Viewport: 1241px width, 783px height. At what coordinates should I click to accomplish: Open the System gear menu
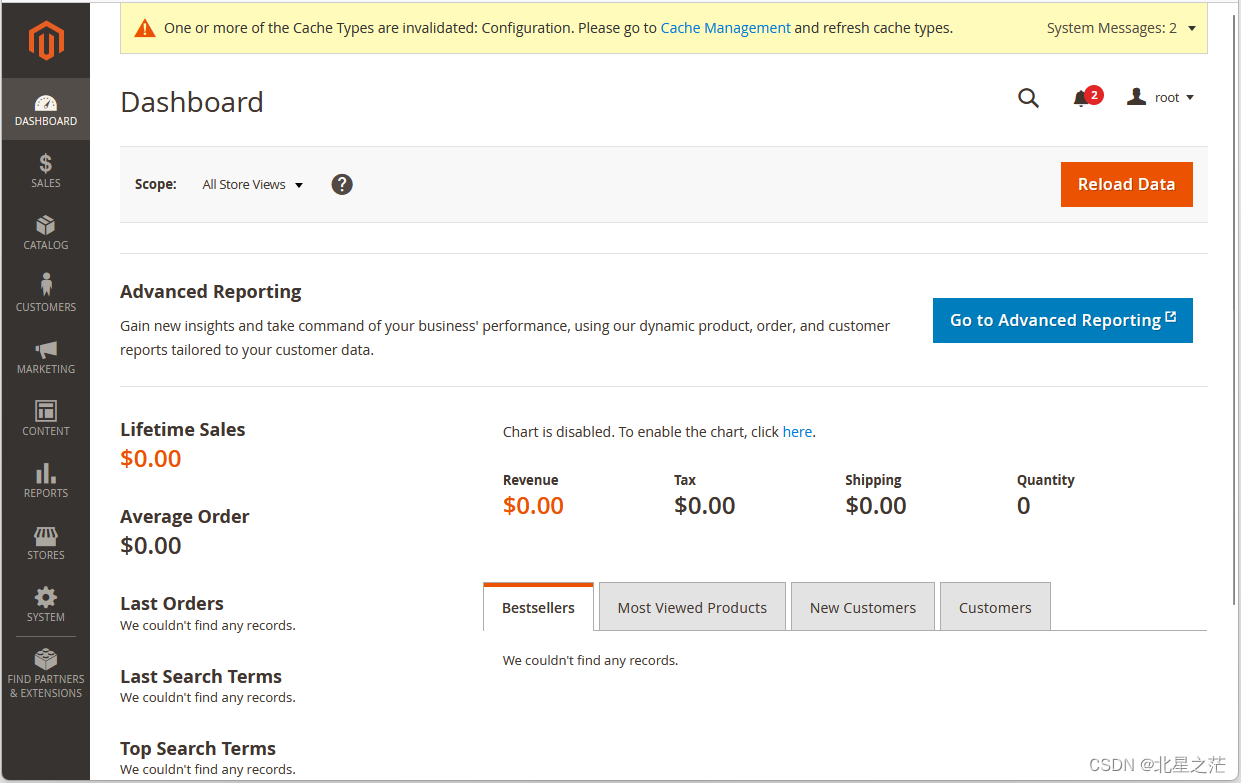(46, 604)
